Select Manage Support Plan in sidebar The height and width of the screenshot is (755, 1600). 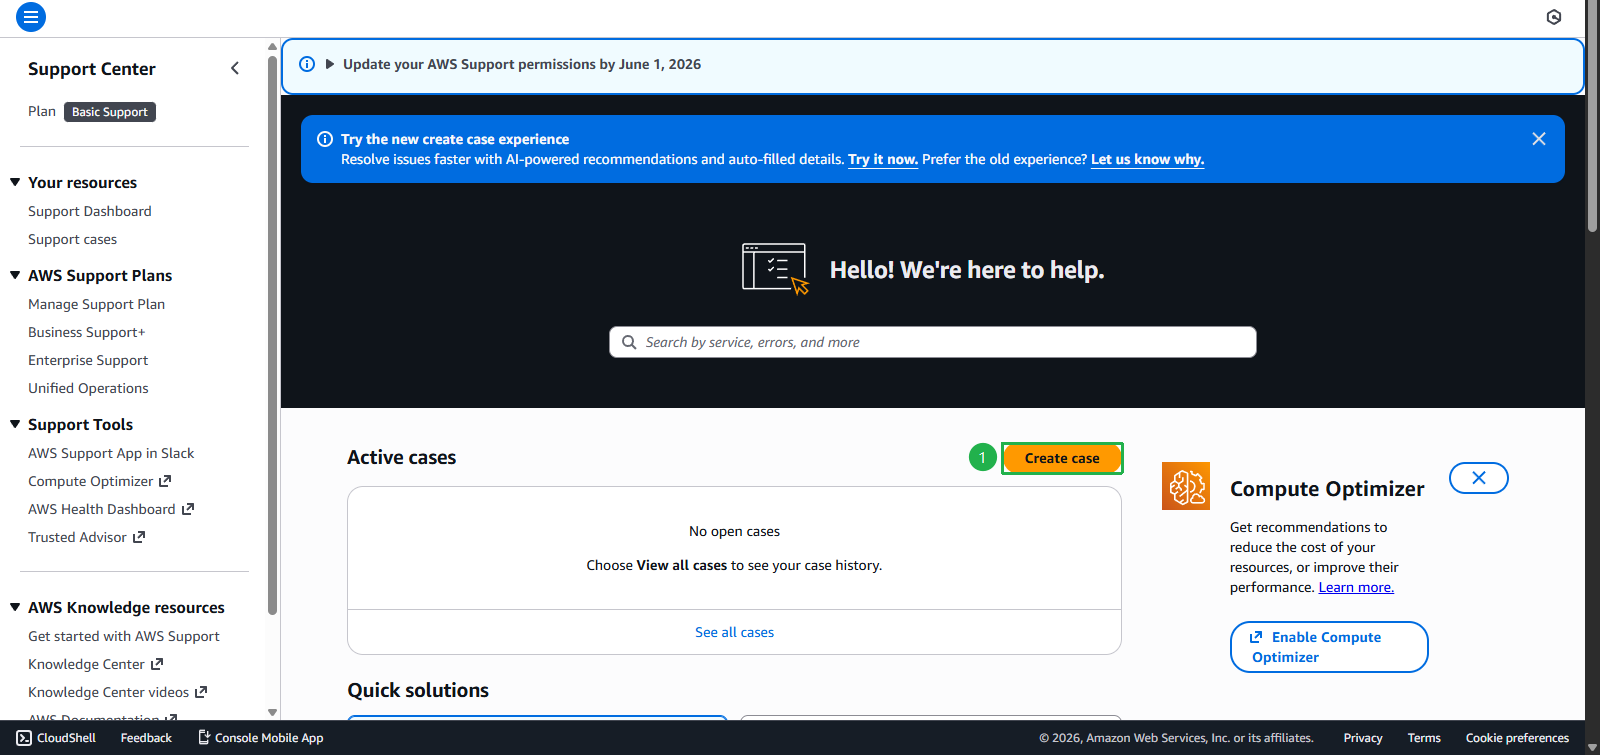pyautogui.click(x=96, y=304)
